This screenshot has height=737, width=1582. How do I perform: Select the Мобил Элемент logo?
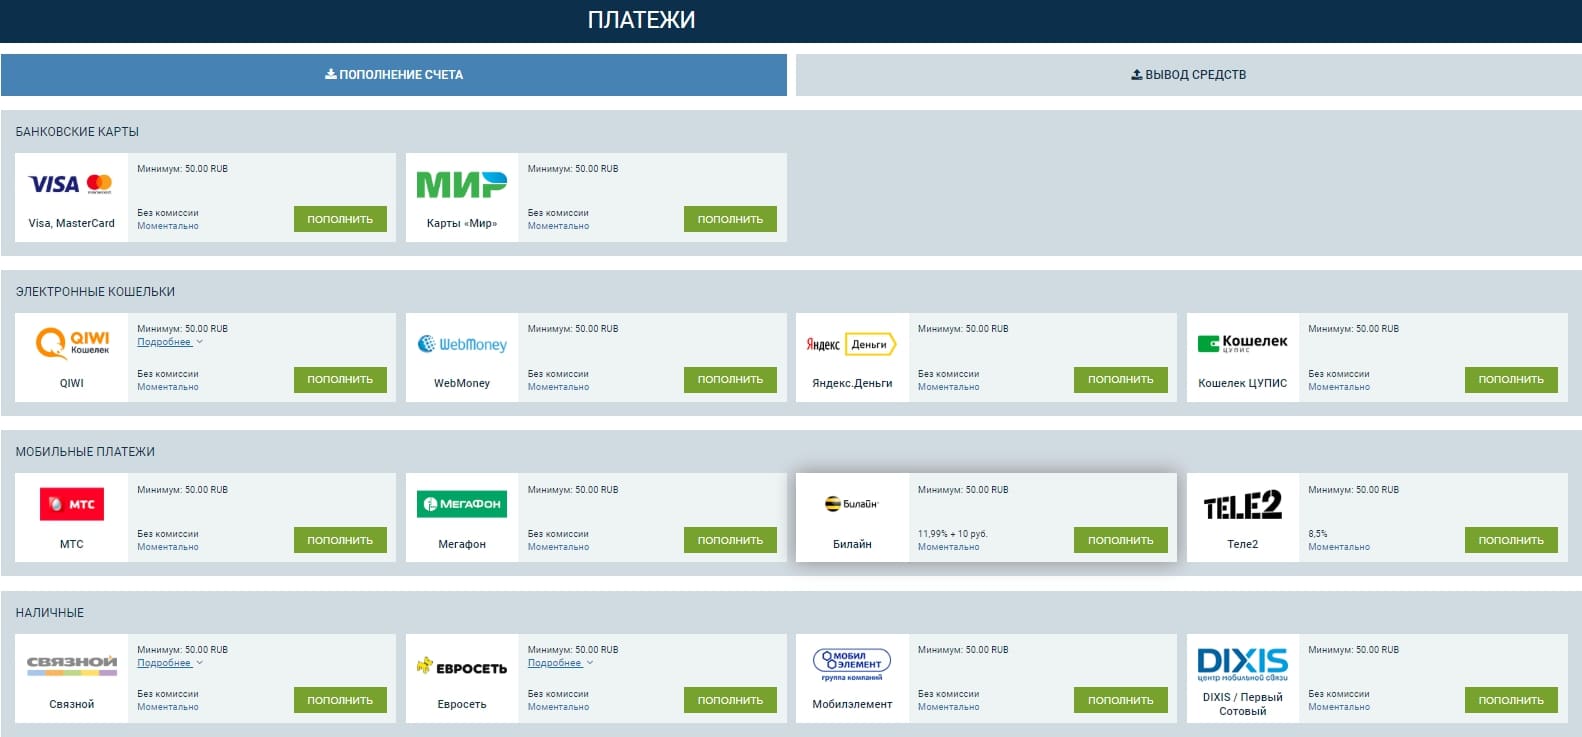click(852, 664)
